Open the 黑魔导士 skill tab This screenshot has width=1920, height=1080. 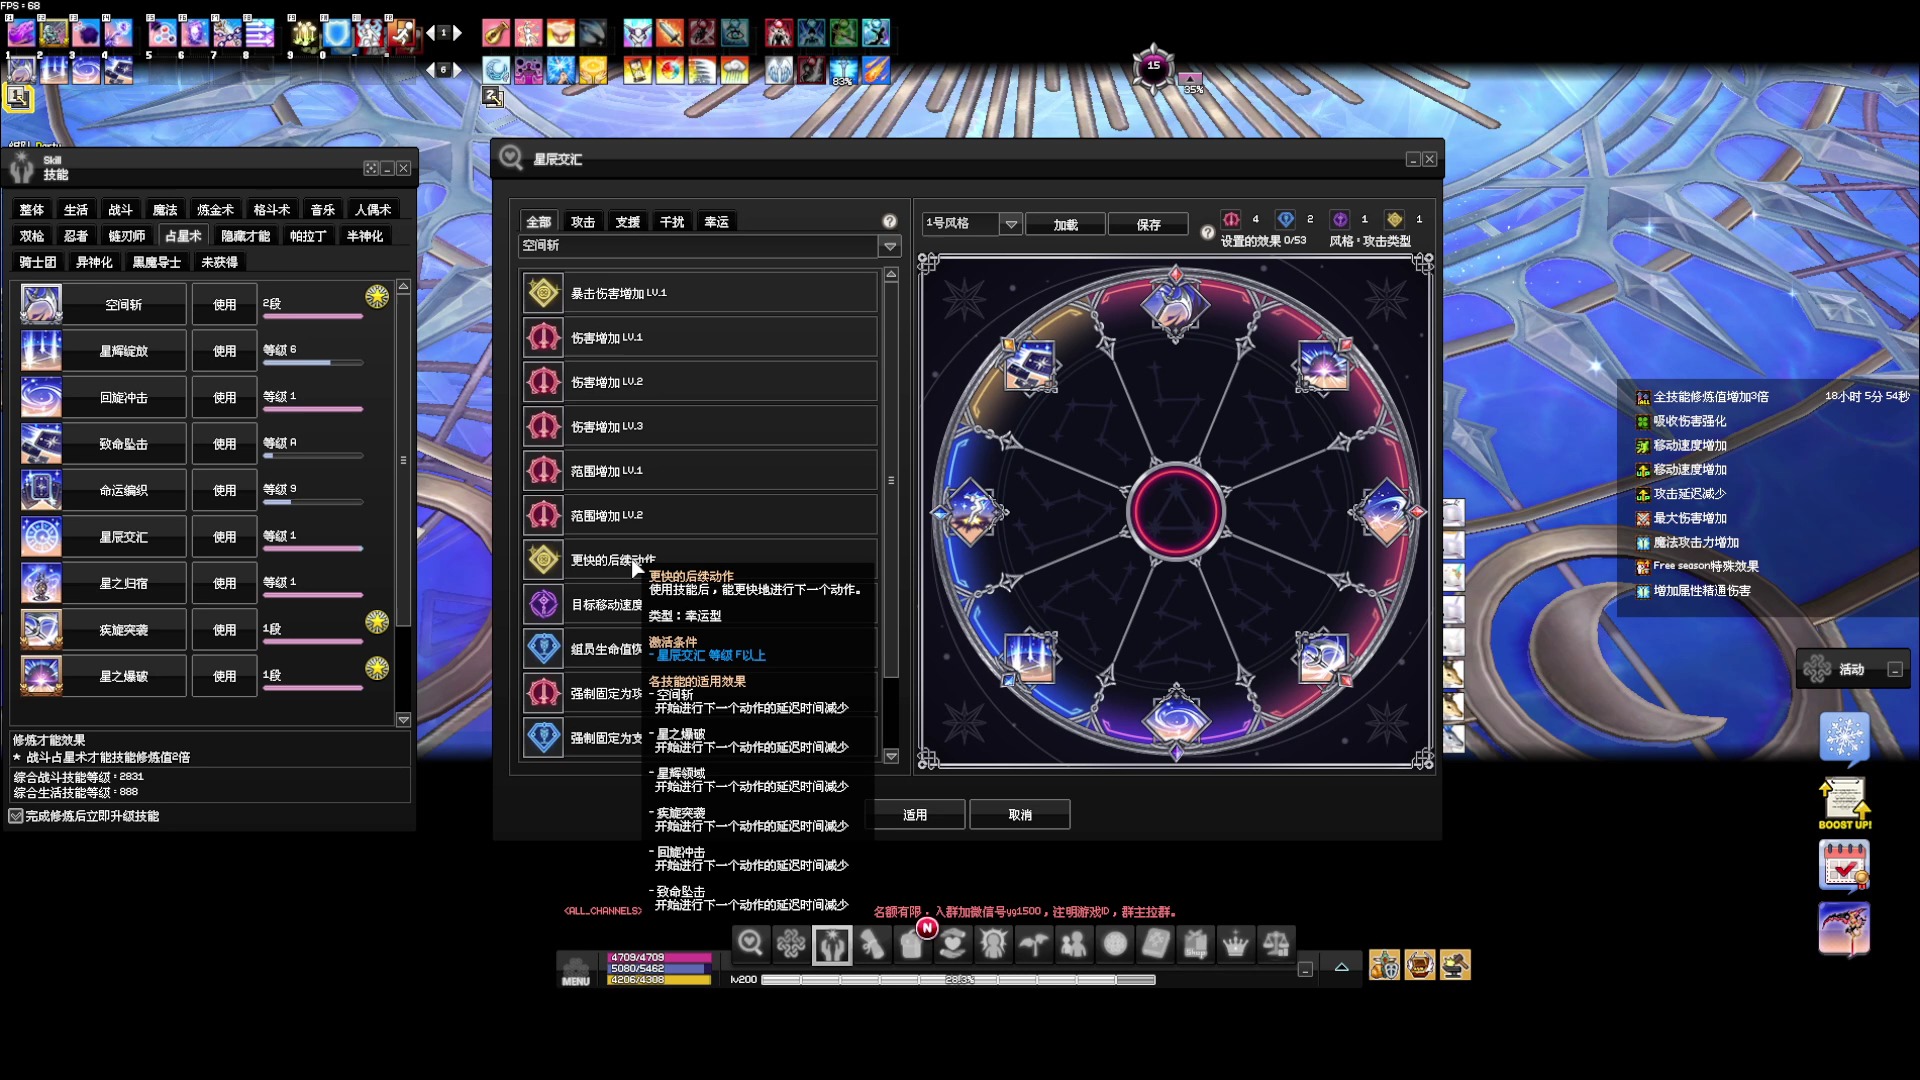click(x=157, y=262)
